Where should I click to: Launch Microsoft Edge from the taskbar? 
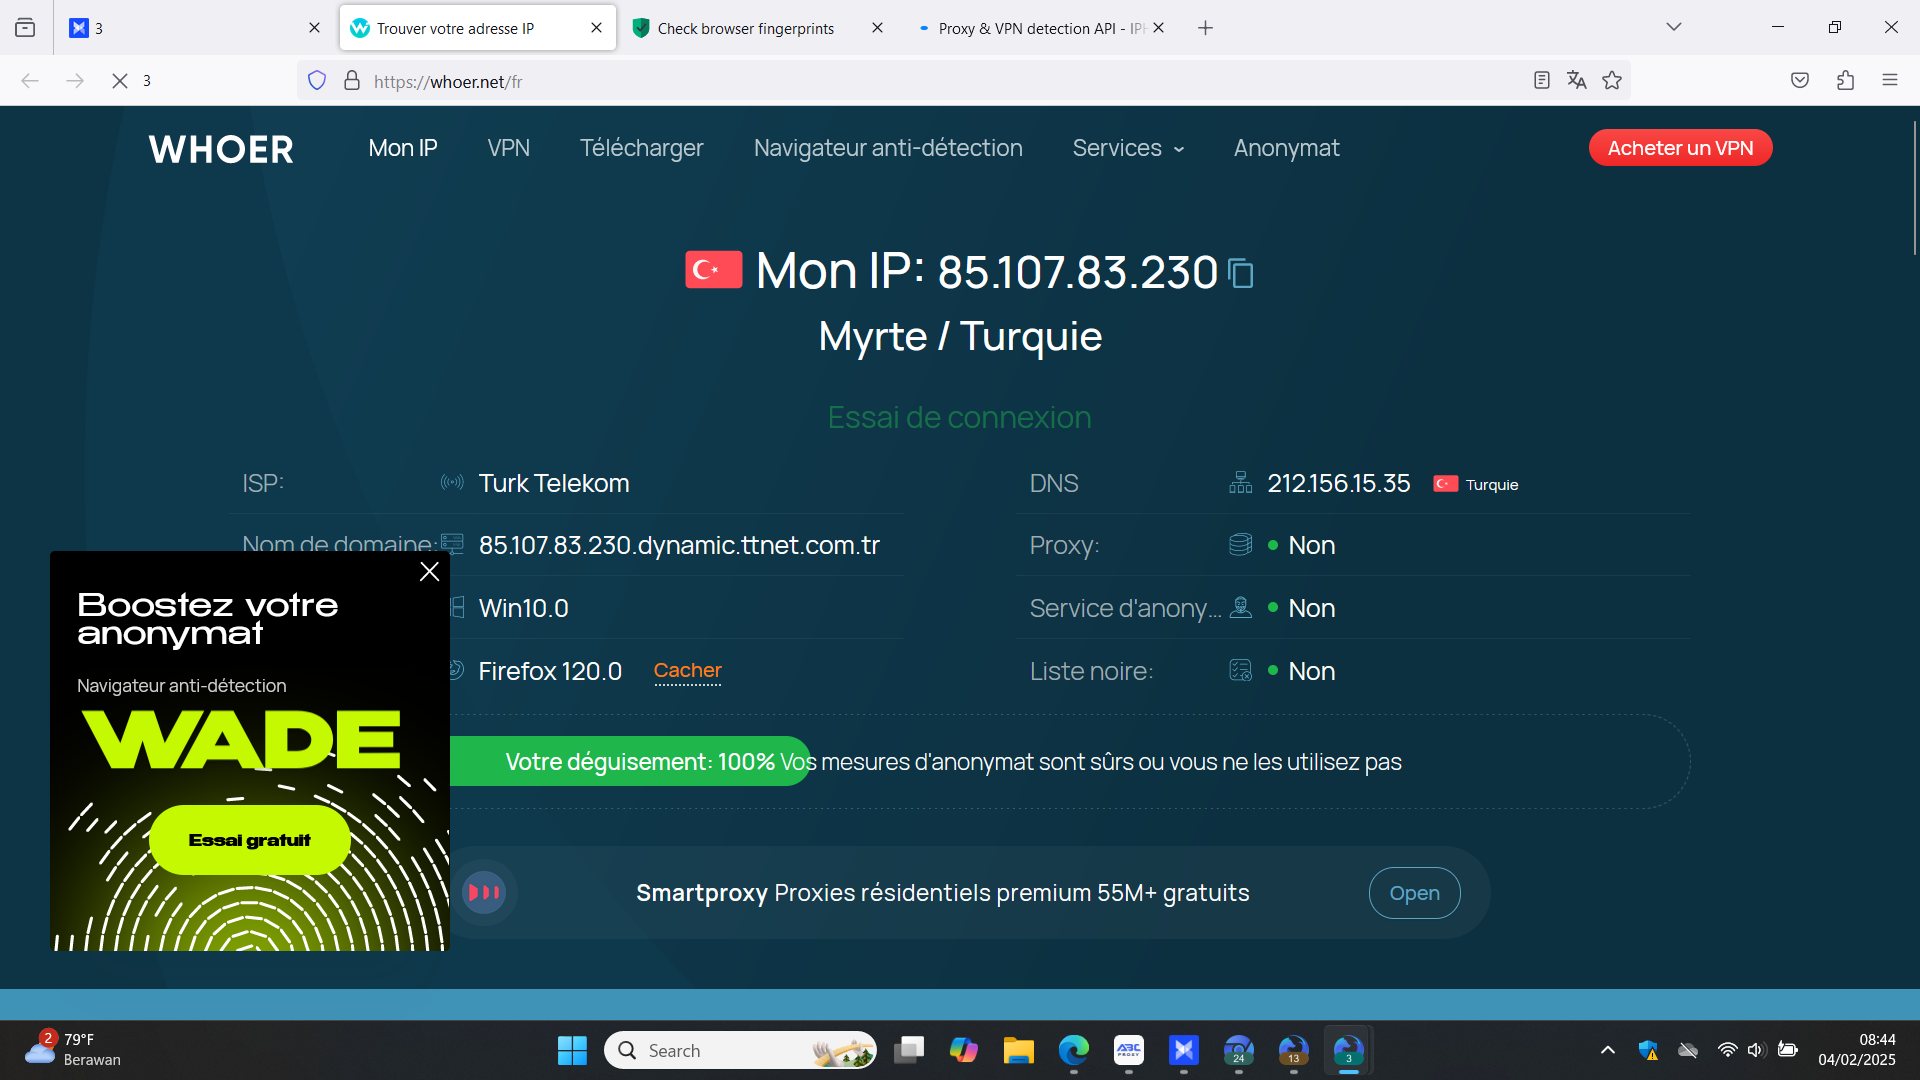coord(1073,1050)
